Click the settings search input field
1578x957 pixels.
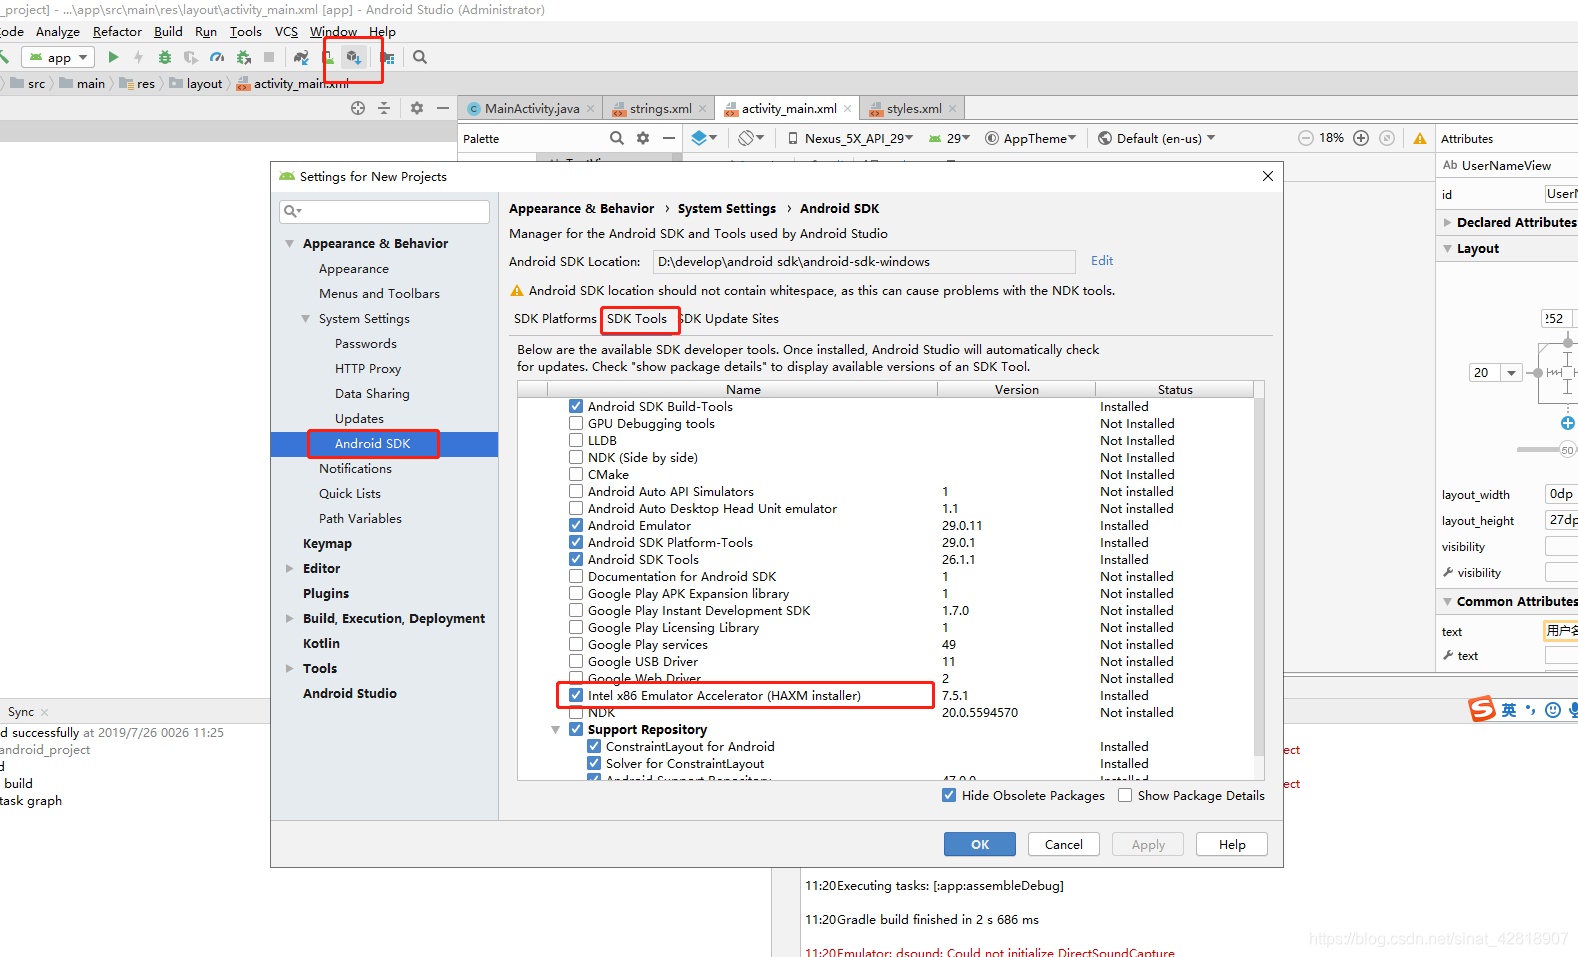point(384,211)
